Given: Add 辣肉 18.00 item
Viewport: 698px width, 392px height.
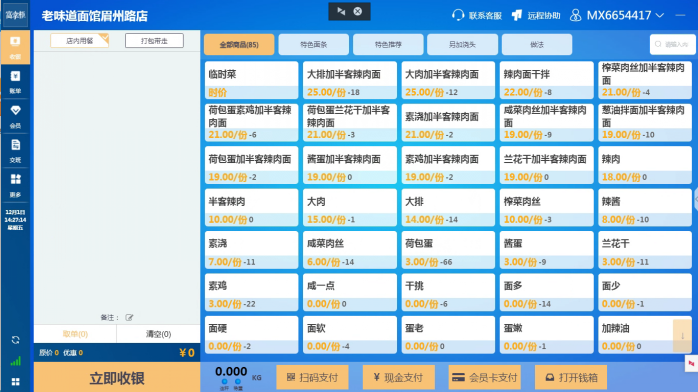Looking at the screenshot, I should coord(645,165).
